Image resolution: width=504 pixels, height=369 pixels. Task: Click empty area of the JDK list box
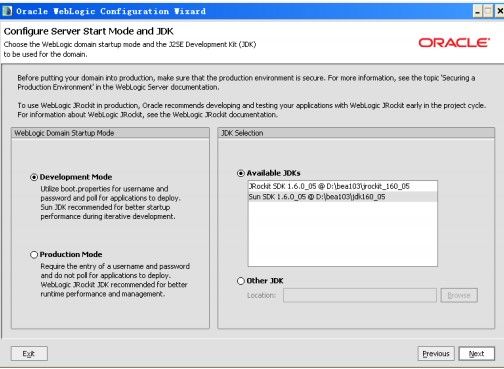[343, 233]
